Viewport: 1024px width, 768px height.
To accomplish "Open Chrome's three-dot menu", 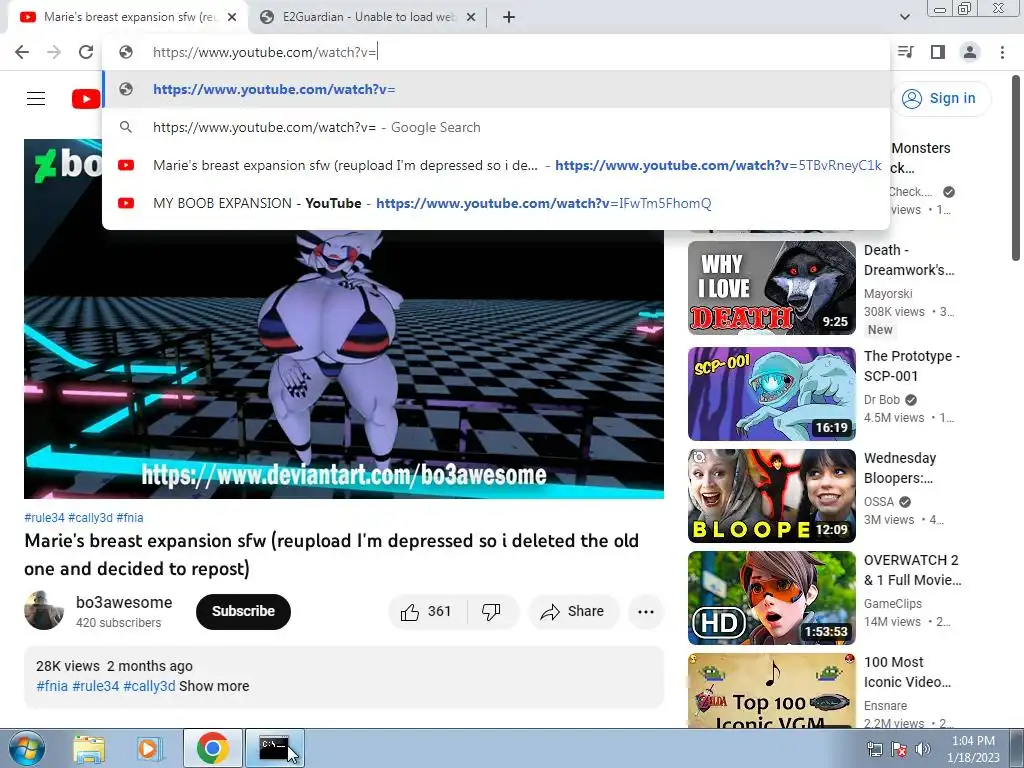I will (1002, 52).
